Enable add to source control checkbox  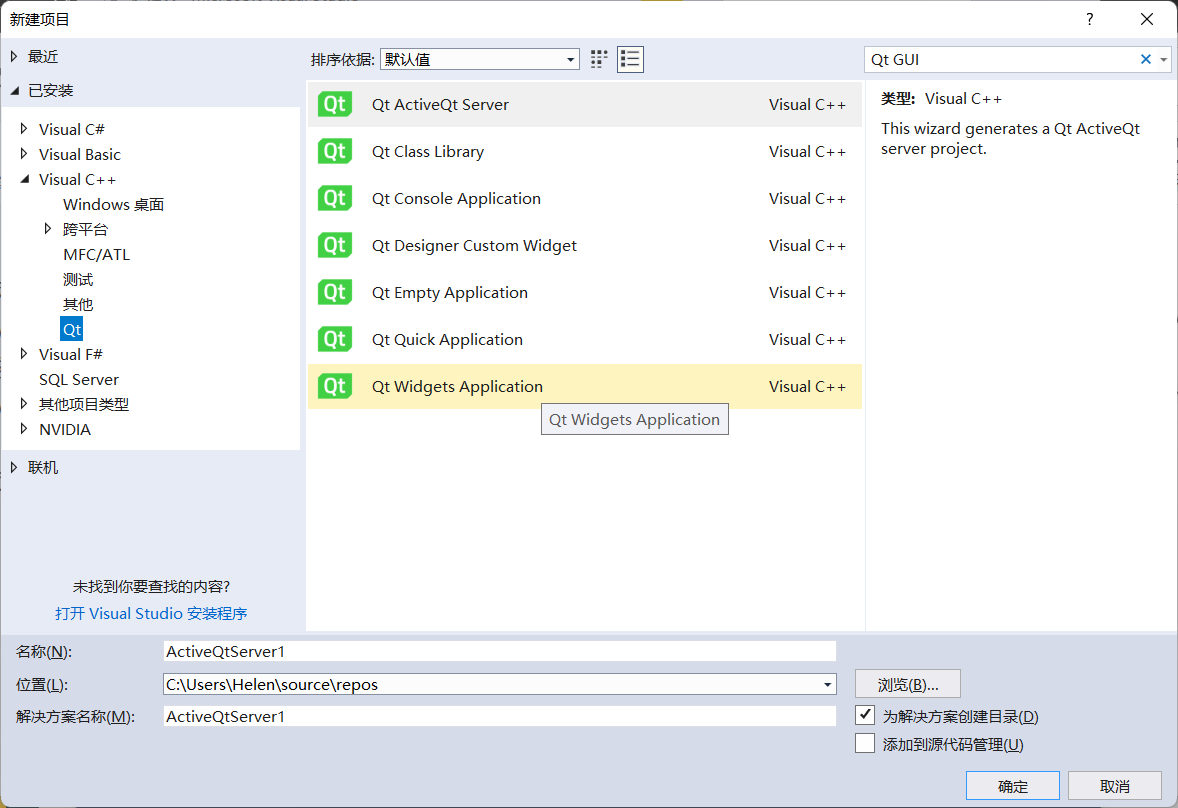tap(865, 743)
